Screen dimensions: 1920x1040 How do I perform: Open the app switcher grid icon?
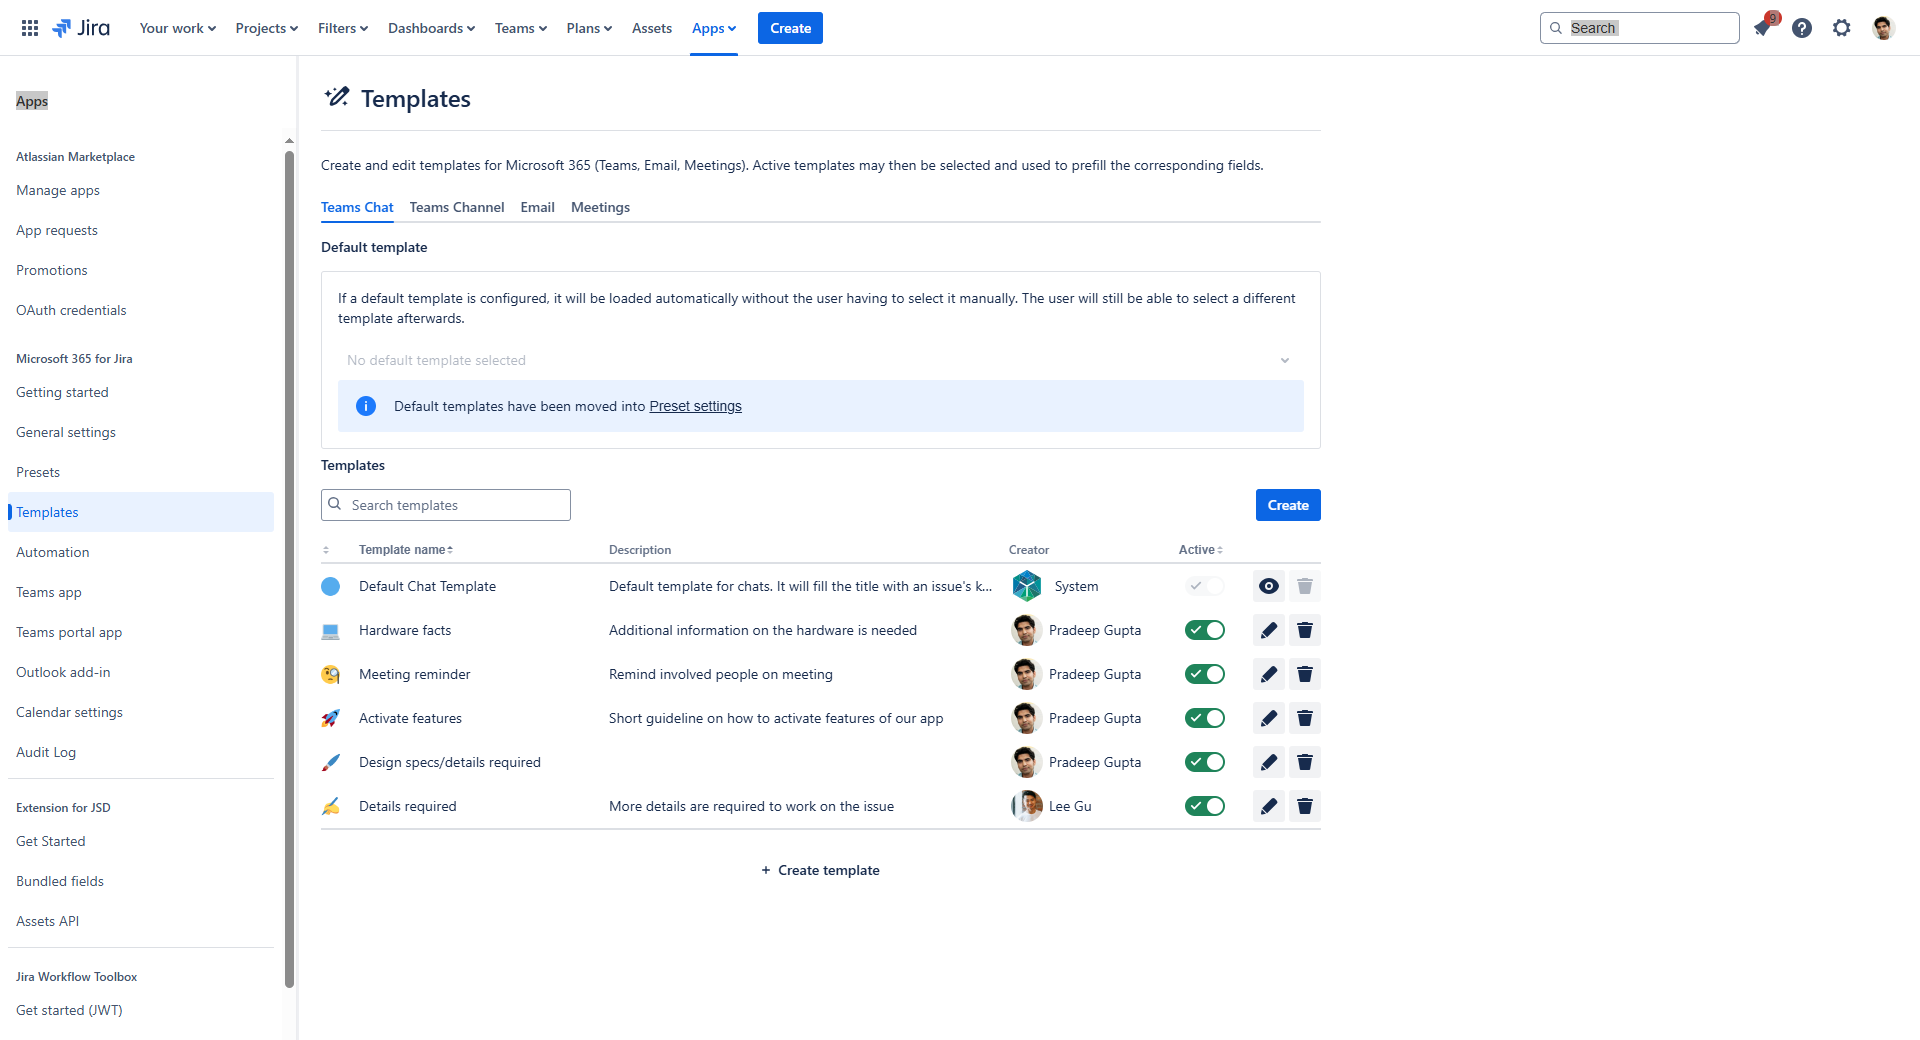coord(30,28)
